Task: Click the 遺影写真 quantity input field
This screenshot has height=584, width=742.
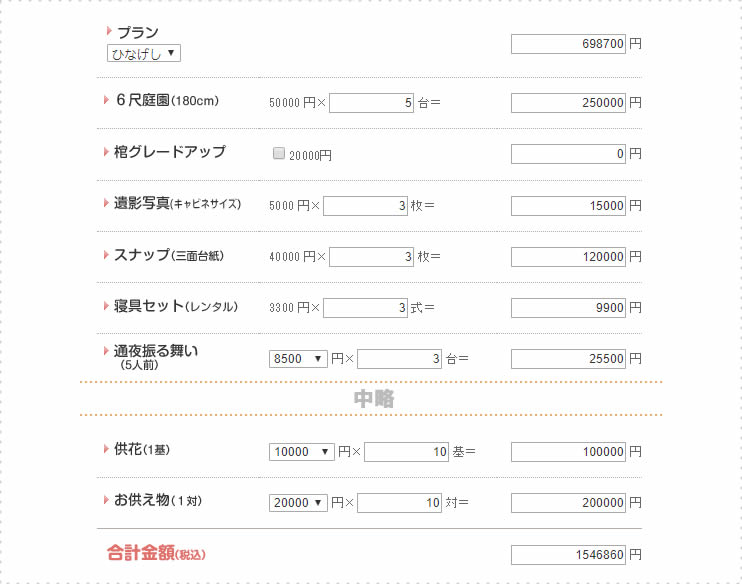Action: coord(365,206)
